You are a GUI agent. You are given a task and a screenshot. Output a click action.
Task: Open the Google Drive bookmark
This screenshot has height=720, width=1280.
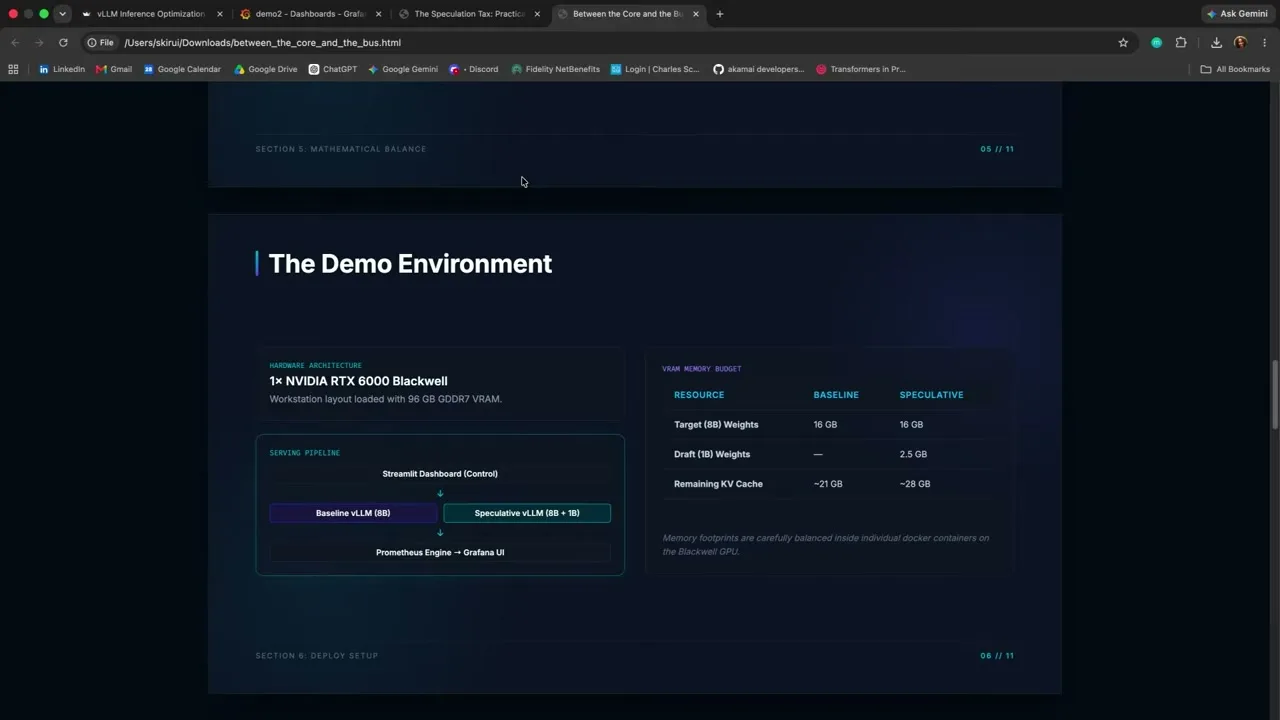(x=265, y=69)
